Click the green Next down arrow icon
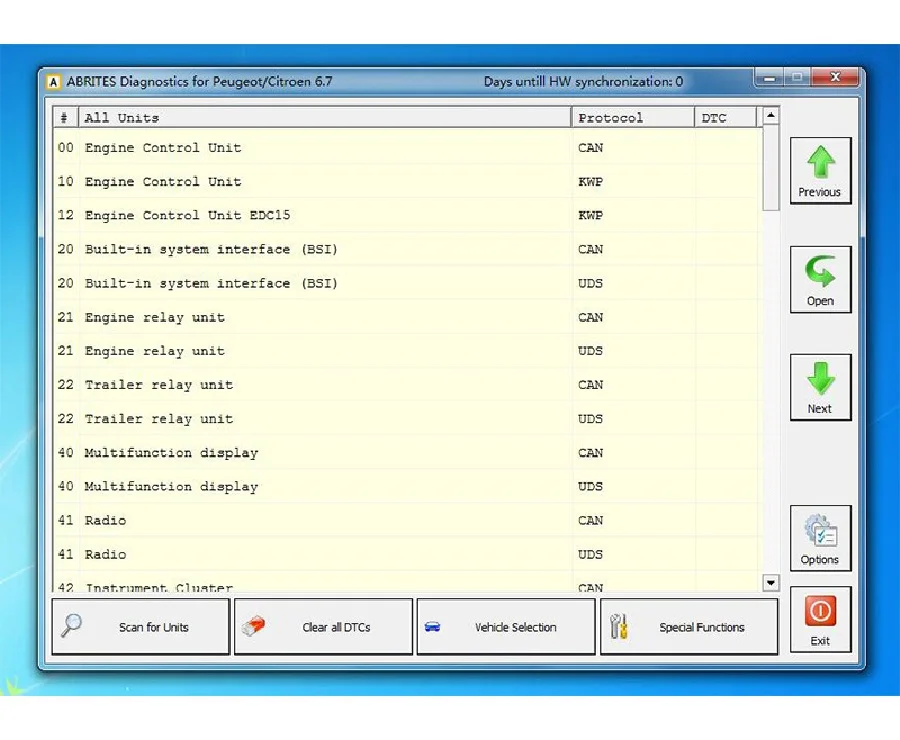This screenshot has height=740, width=900. coord(821,379)
